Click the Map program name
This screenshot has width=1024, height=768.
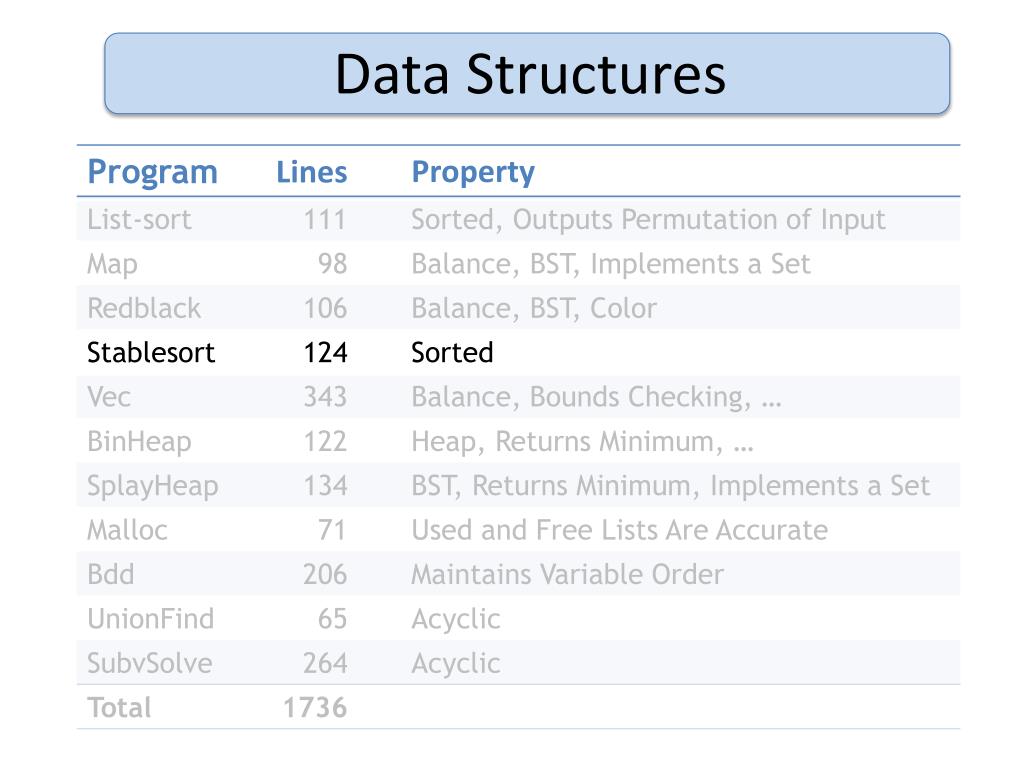(x=112, y=264)
